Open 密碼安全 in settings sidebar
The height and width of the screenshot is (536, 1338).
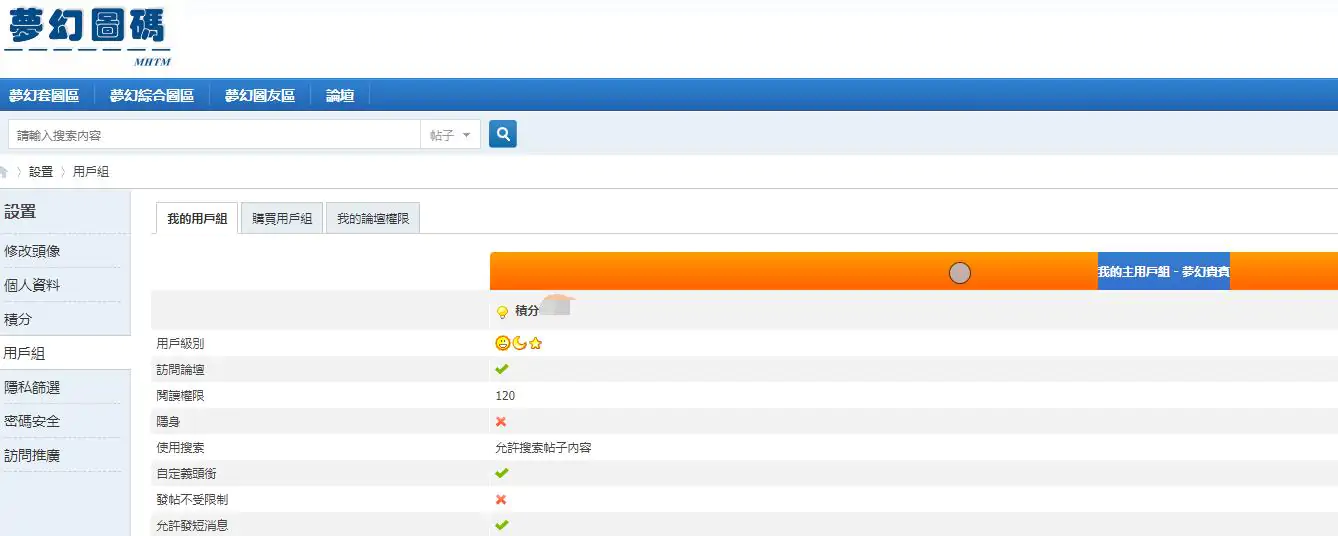[x=32, y=421]
